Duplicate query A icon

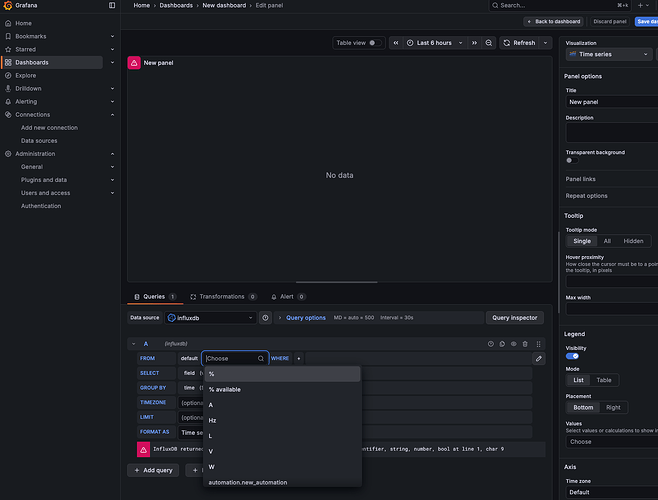click(x=502, y=344)
